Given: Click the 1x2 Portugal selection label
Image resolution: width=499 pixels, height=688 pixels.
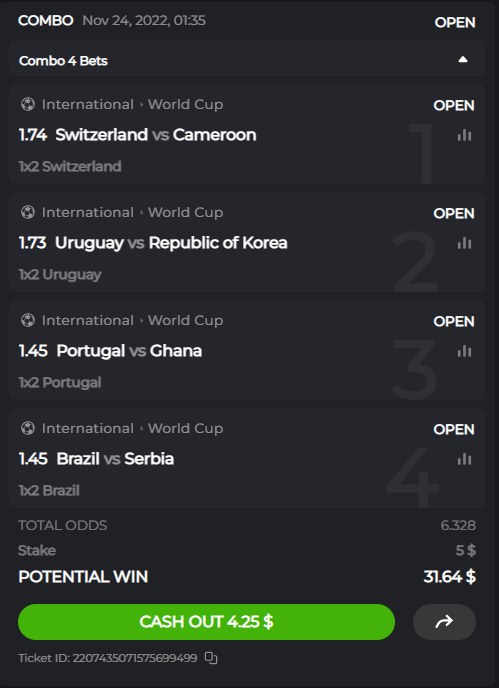Looking at the screenshot, I should tap(60, 383).
